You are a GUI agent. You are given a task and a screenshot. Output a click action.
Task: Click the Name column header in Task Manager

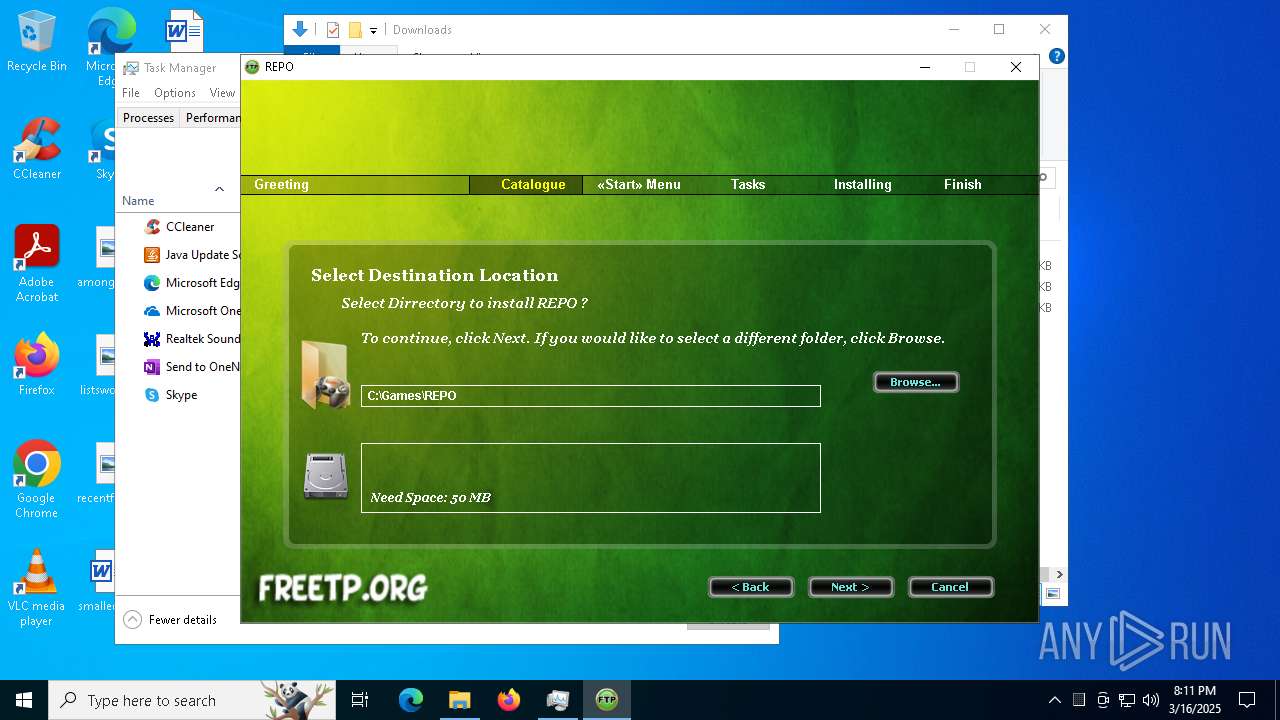[138, 201]
